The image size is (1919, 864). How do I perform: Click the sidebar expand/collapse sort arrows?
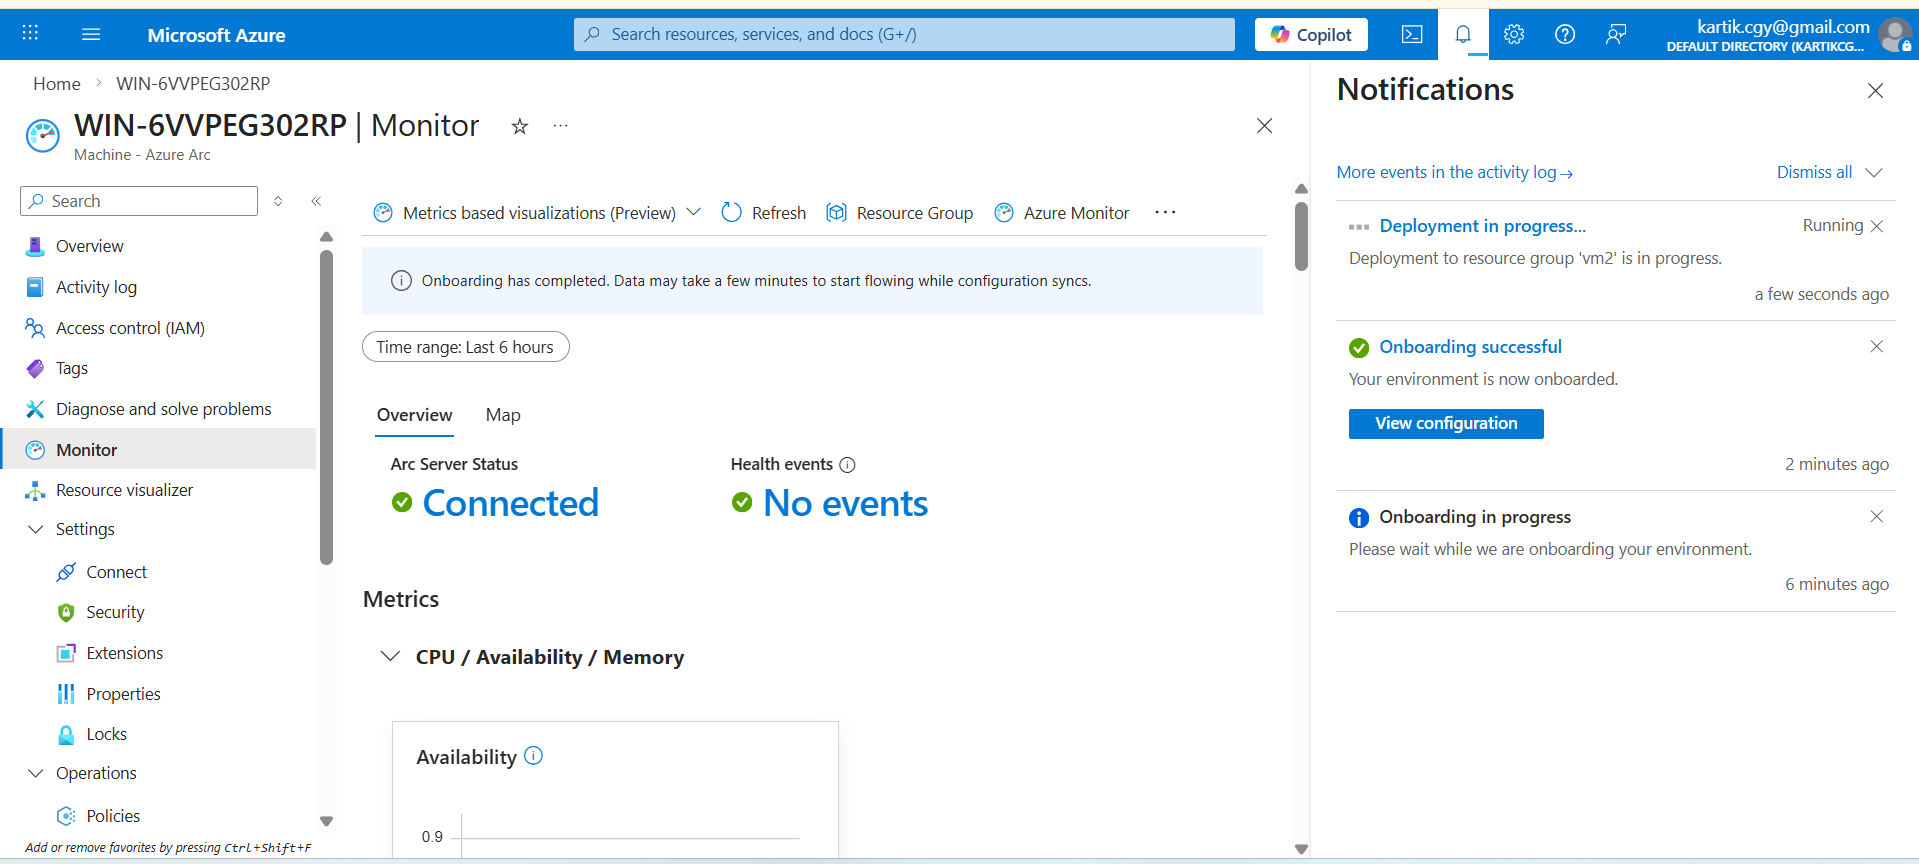pyautogui.click(x=278, y=201)
